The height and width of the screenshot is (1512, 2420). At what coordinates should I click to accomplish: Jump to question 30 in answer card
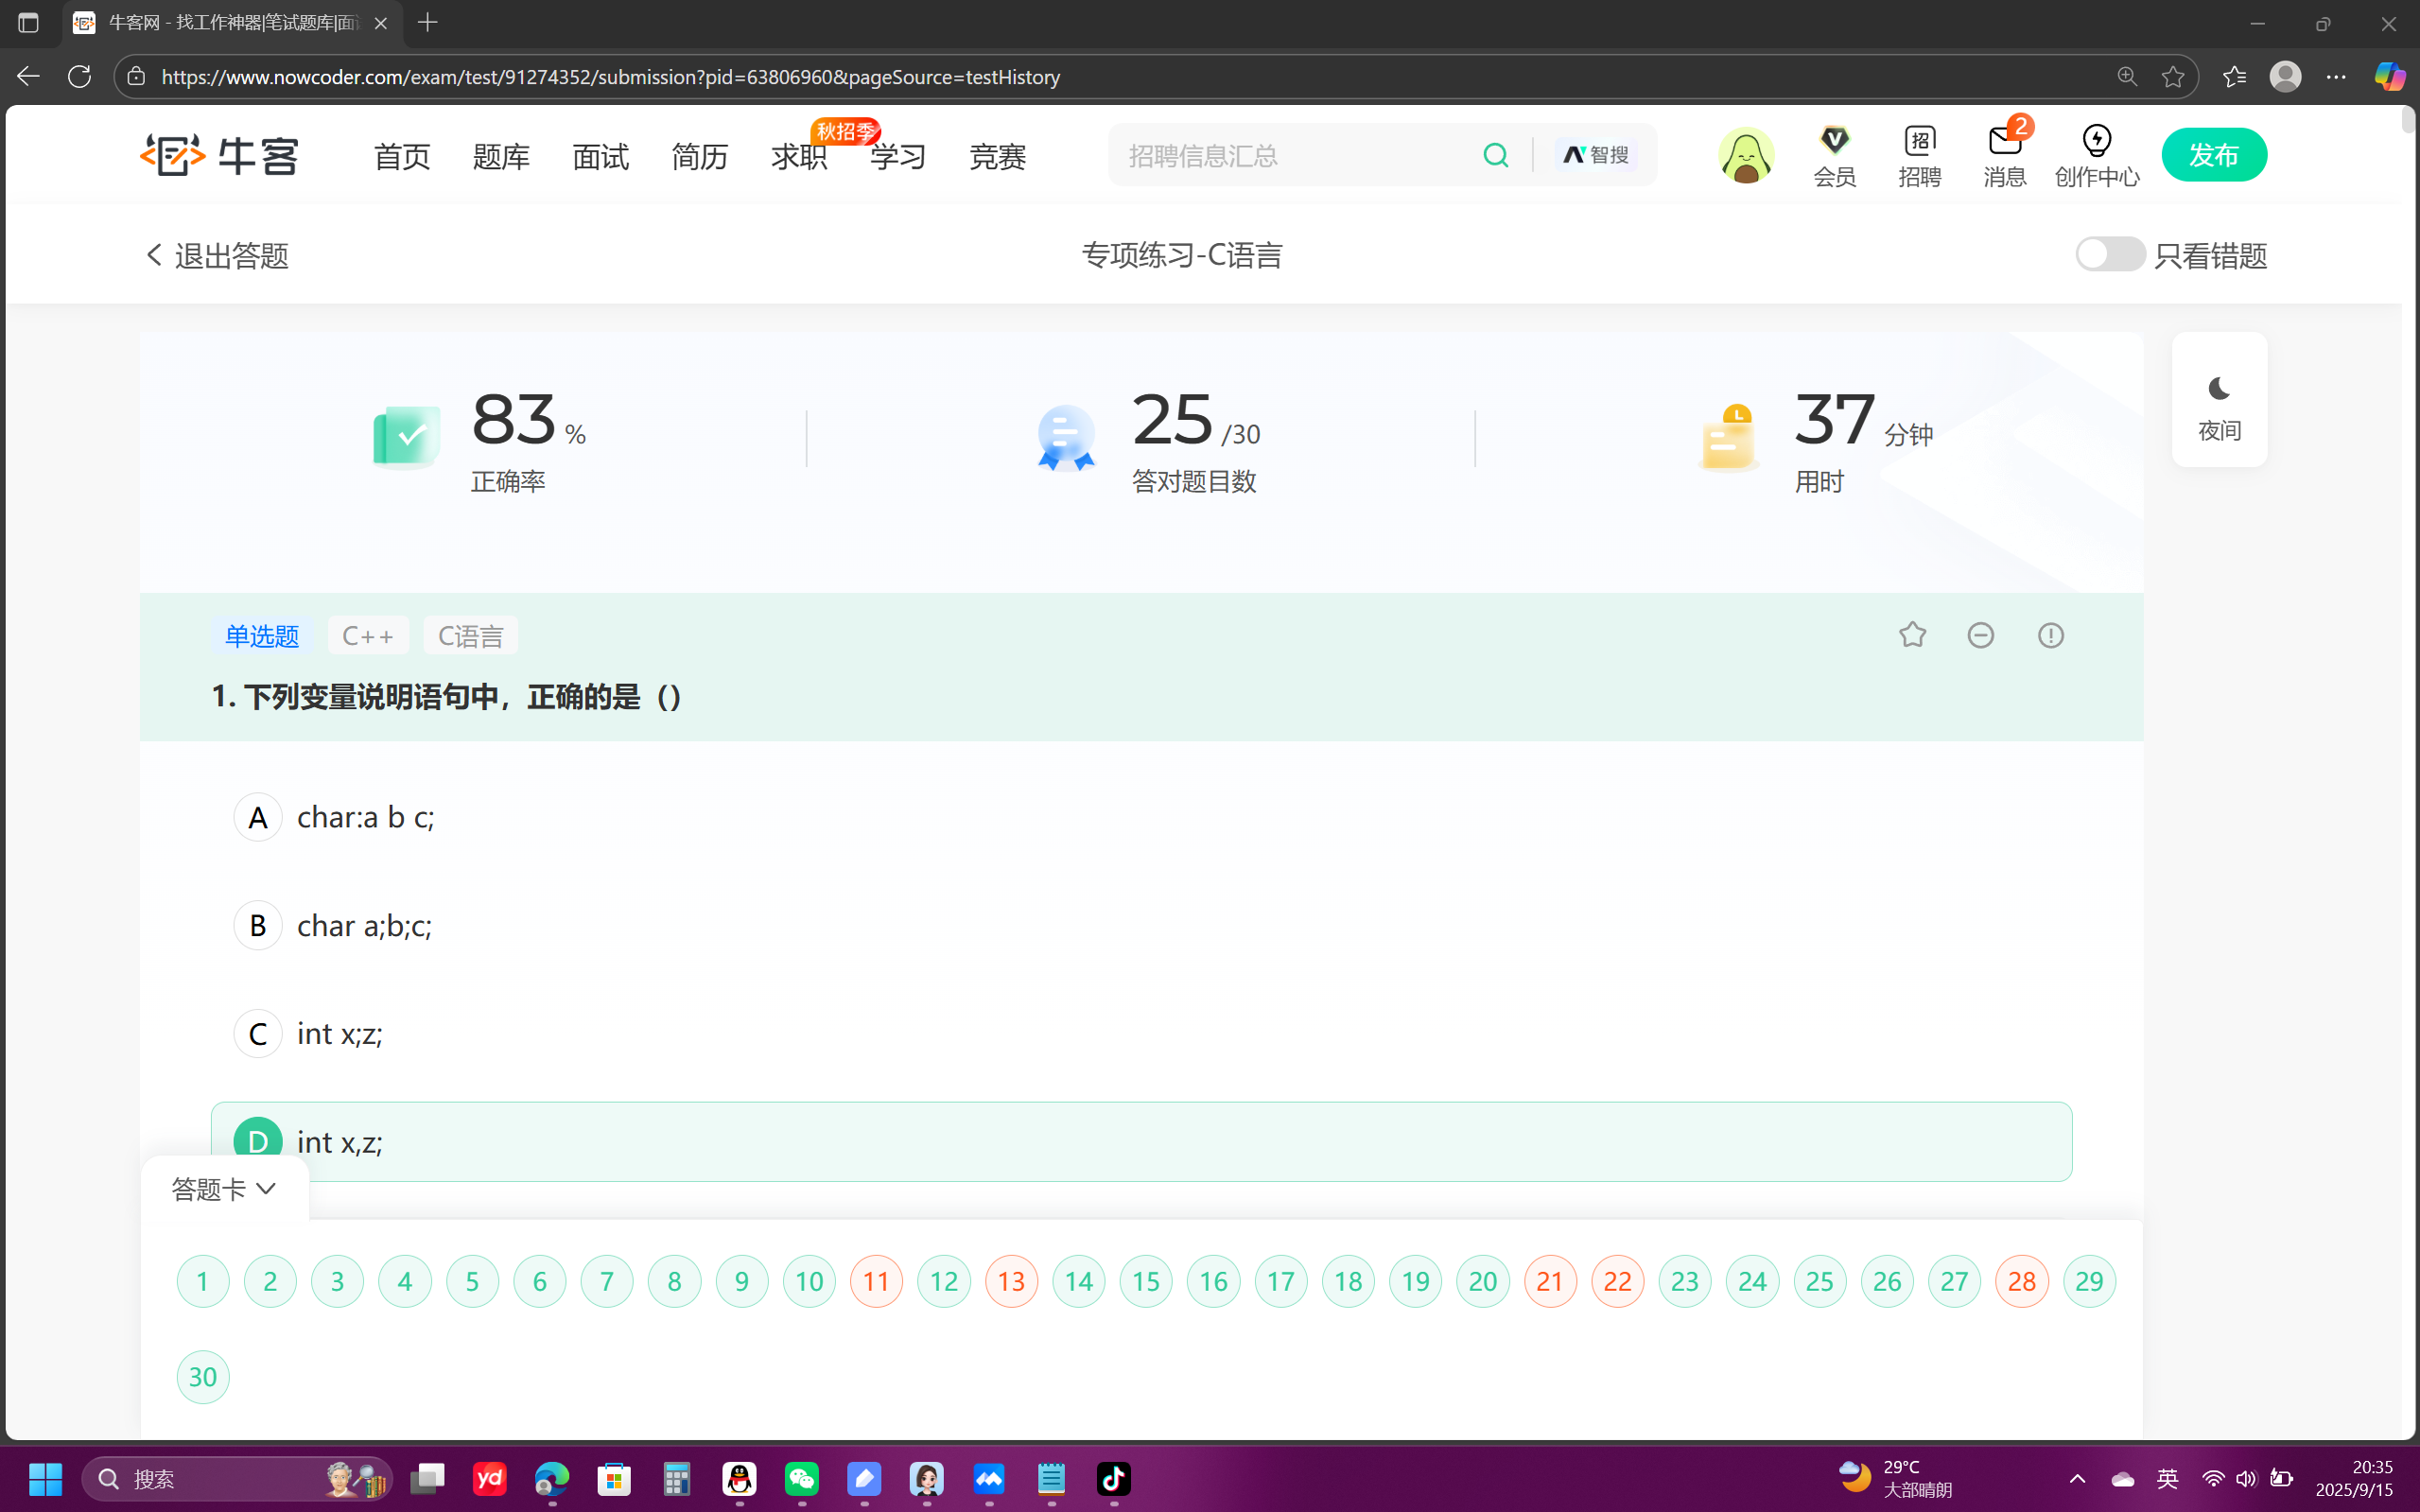click(203, 1377)
